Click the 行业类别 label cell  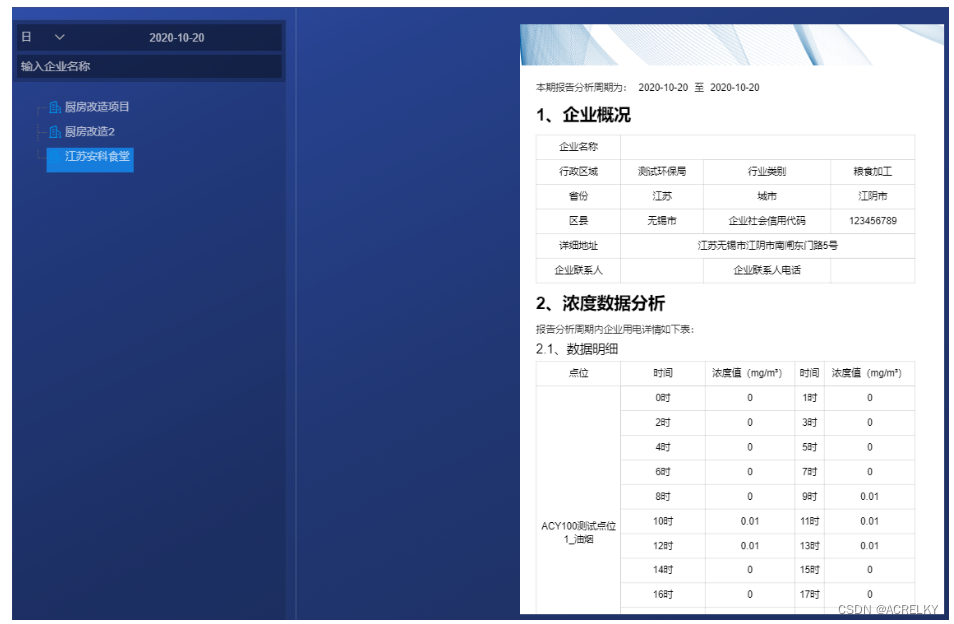pyautogui.click(x=767, y=172)
